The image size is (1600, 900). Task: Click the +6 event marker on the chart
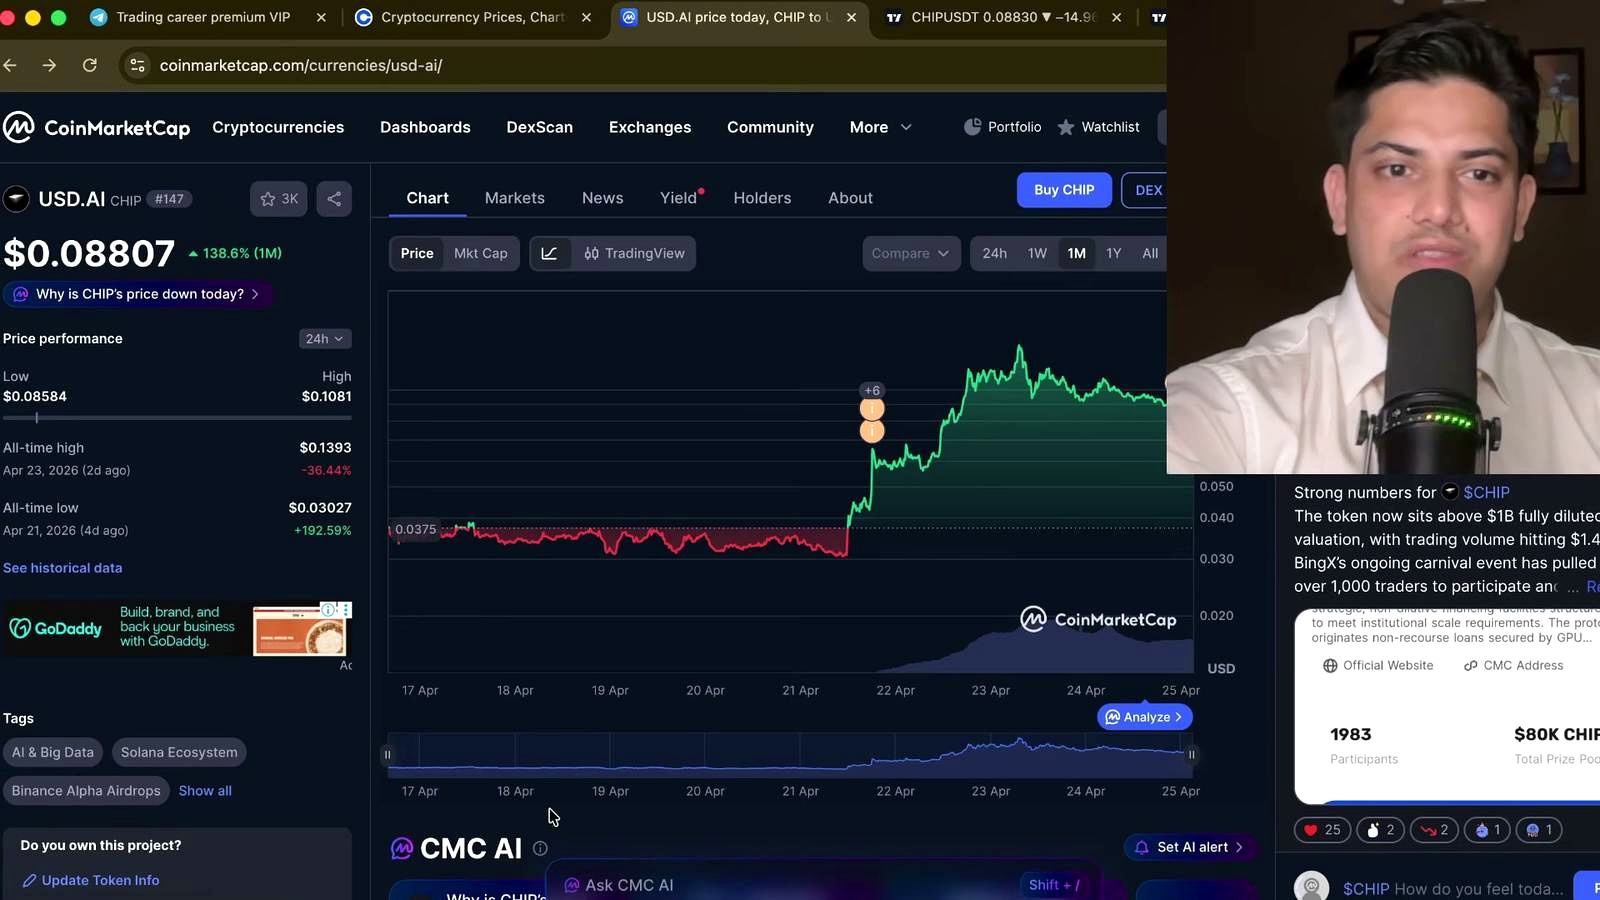pos(872,390)
